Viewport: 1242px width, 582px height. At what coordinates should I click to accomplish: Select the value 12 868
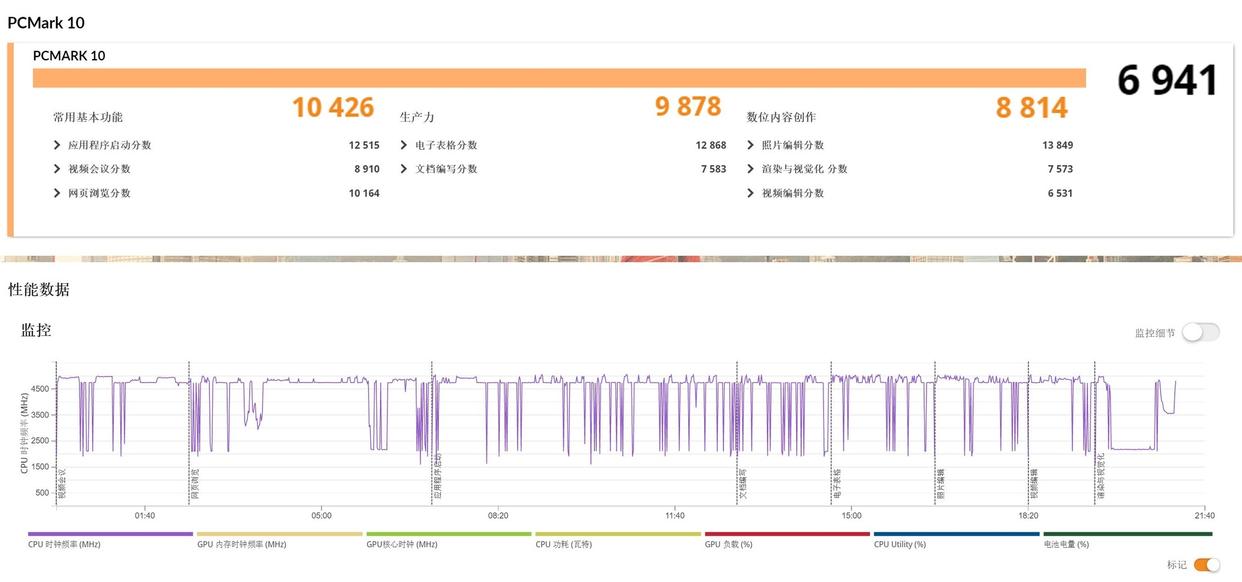[711, 145]
